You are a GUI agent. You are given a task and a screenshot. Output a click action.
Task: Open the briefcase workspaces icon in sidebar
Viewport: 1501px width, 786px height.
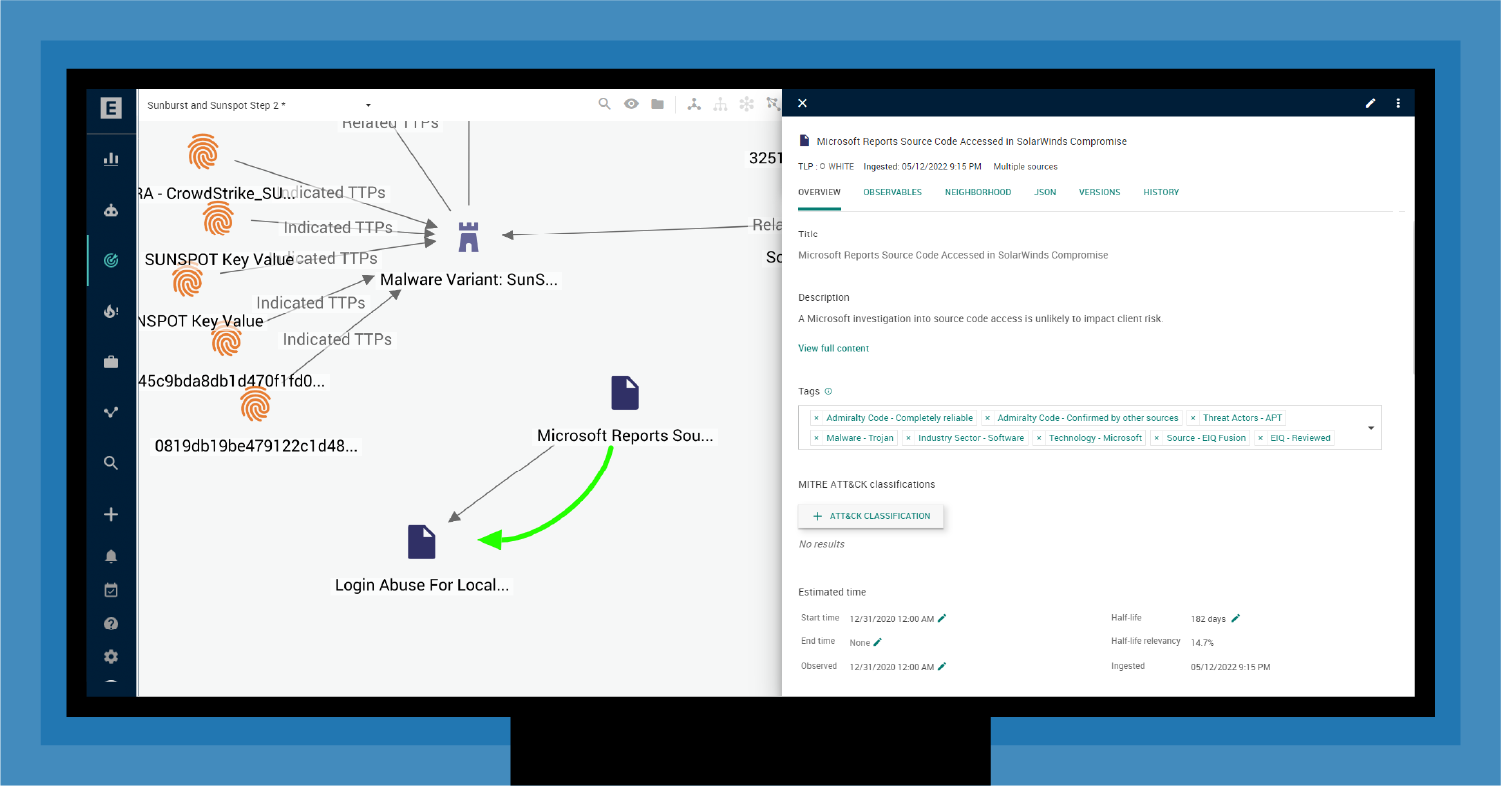click(111, 362)
